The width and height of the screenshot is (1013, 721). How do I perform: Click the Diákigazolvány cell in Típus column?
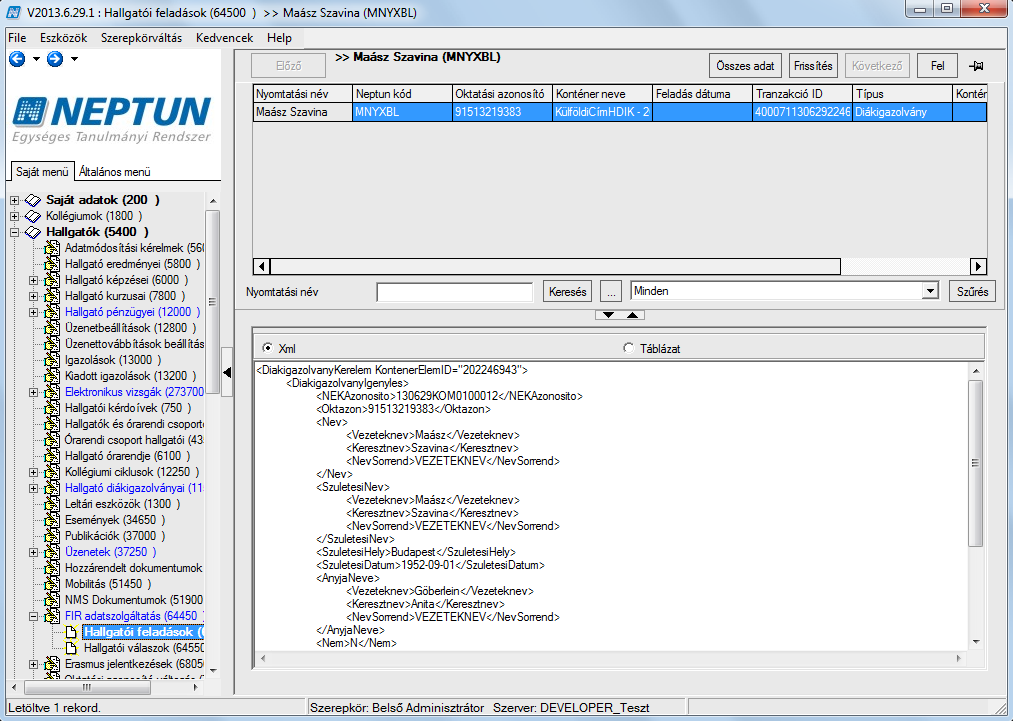[x=903, y=112]
